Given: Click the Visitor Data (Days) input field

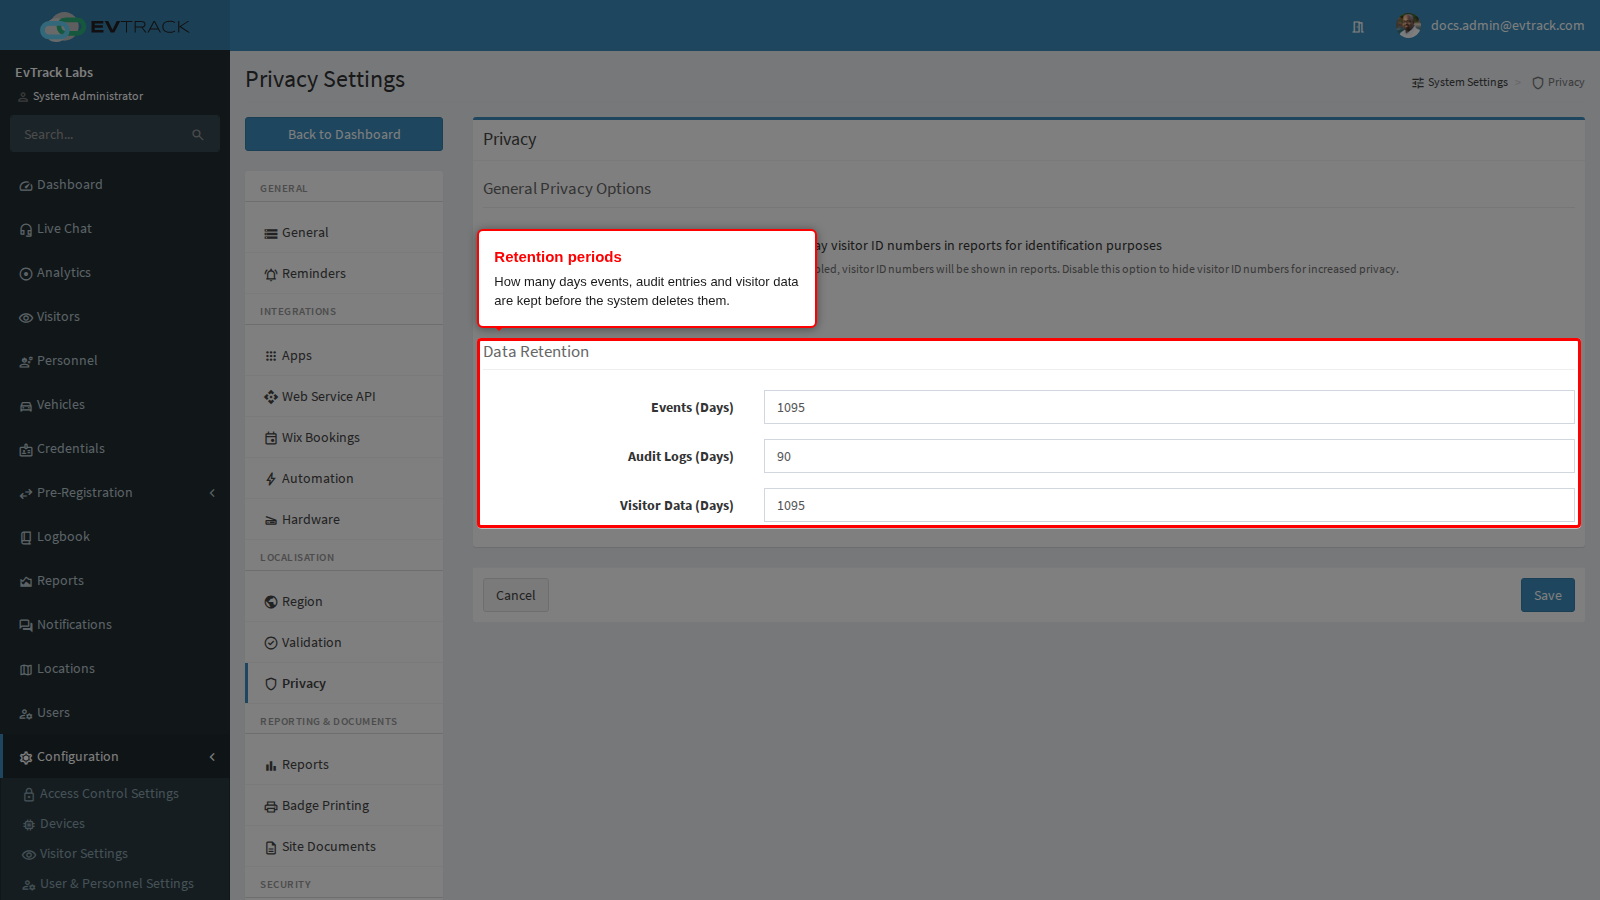Looking at the screenshot, I should [1169, 505].
